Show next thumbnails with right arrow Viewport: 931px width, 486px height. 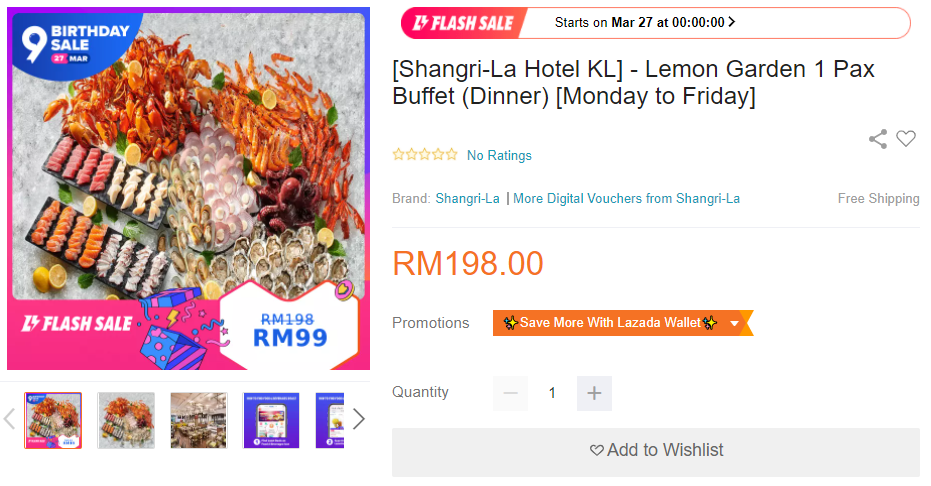tap(358, 419)
